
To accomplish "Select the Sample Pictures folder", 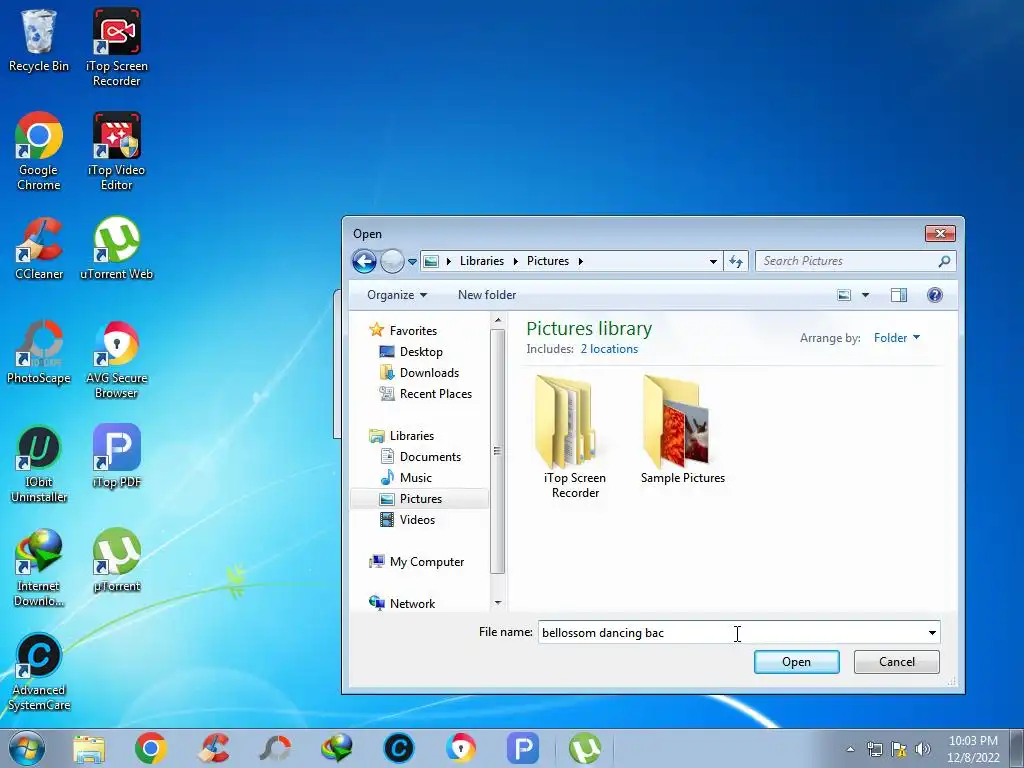I will (682, 430).
